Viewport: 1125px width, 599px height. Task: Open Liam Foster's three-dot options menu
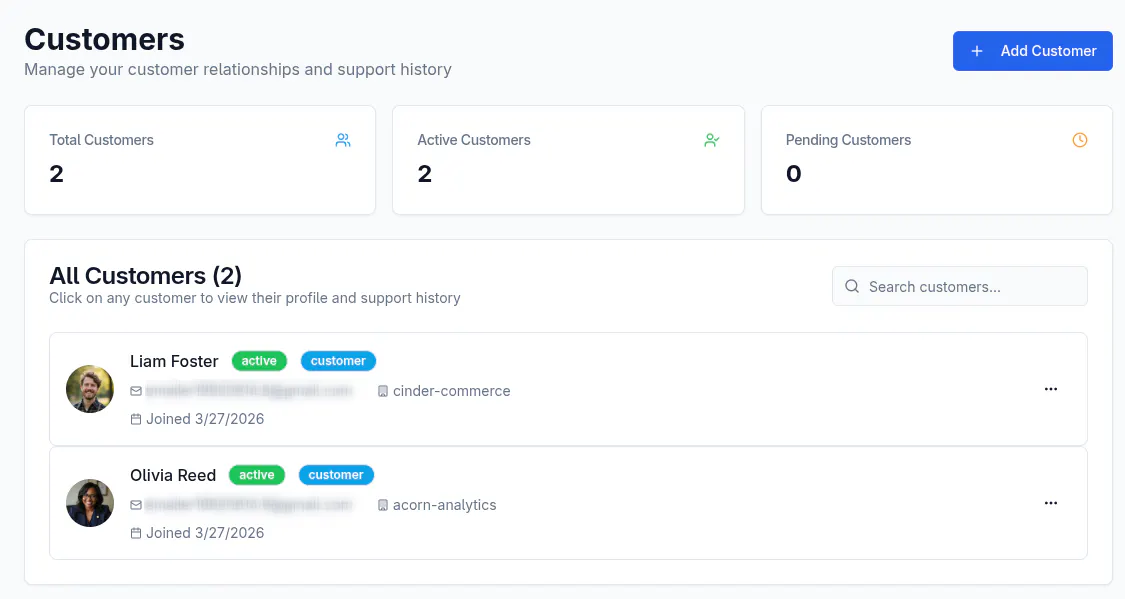tap(1050, 389)
